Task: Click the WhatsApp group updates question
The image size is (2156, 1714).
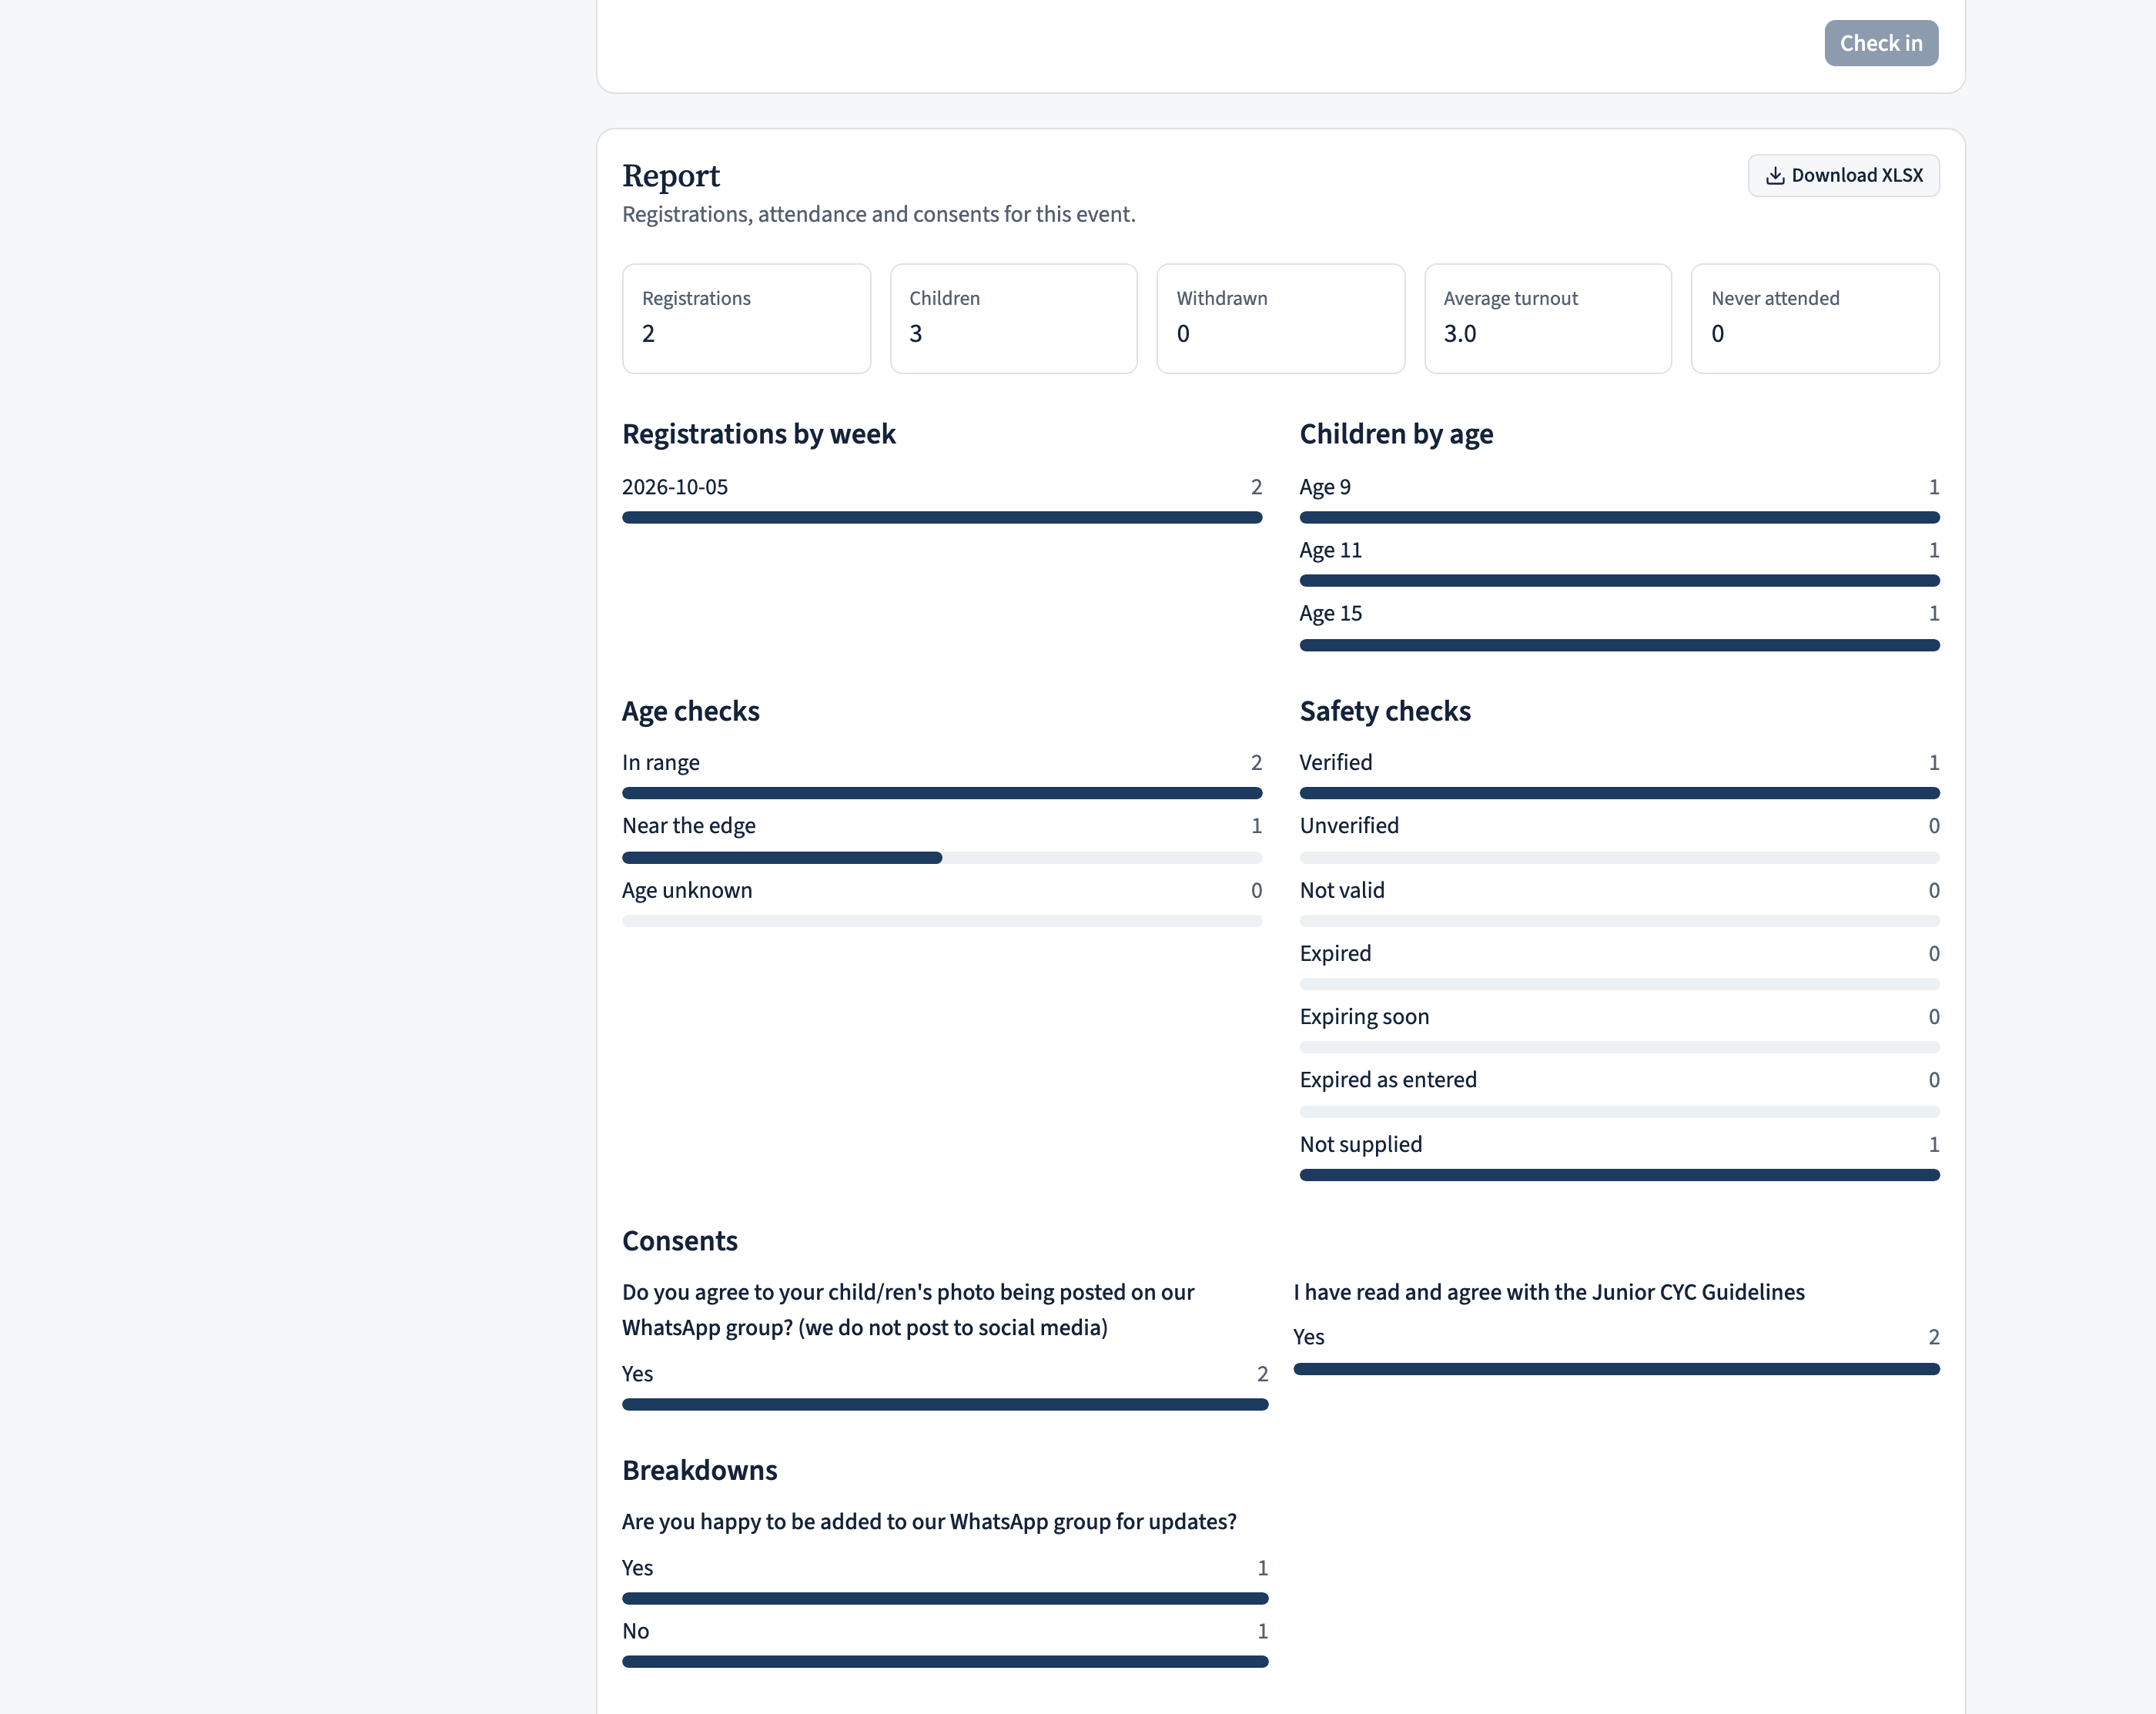Action: pyautogui.click(x=928, y=1521)
